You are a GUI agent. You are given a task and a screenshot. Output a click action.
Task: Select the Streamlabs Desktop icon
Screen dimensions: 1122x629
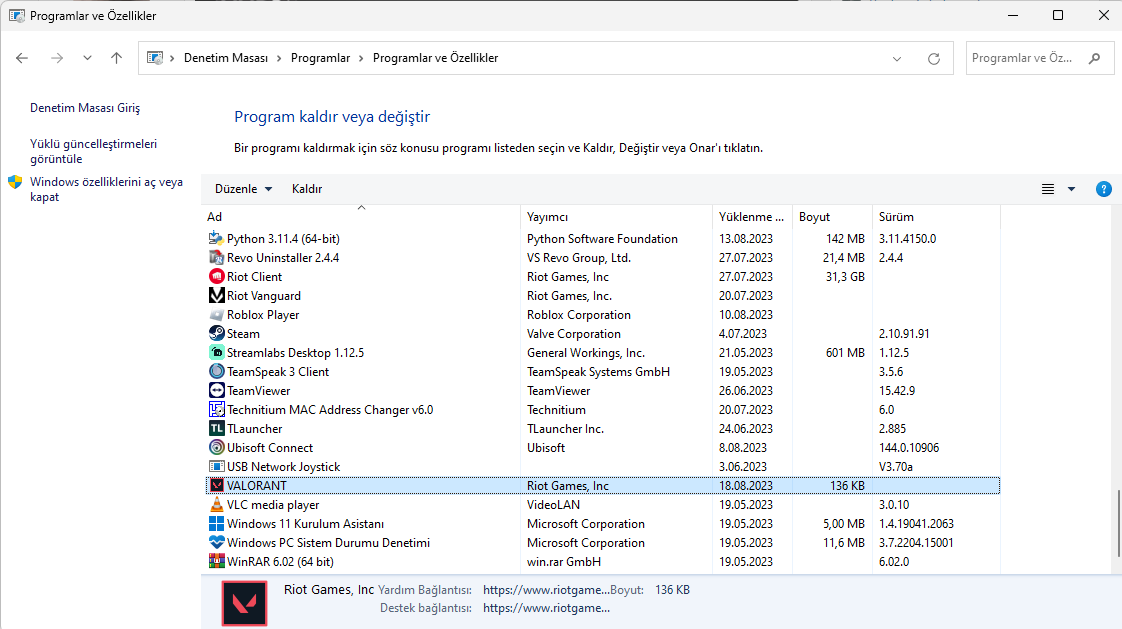tap(216, 353)
